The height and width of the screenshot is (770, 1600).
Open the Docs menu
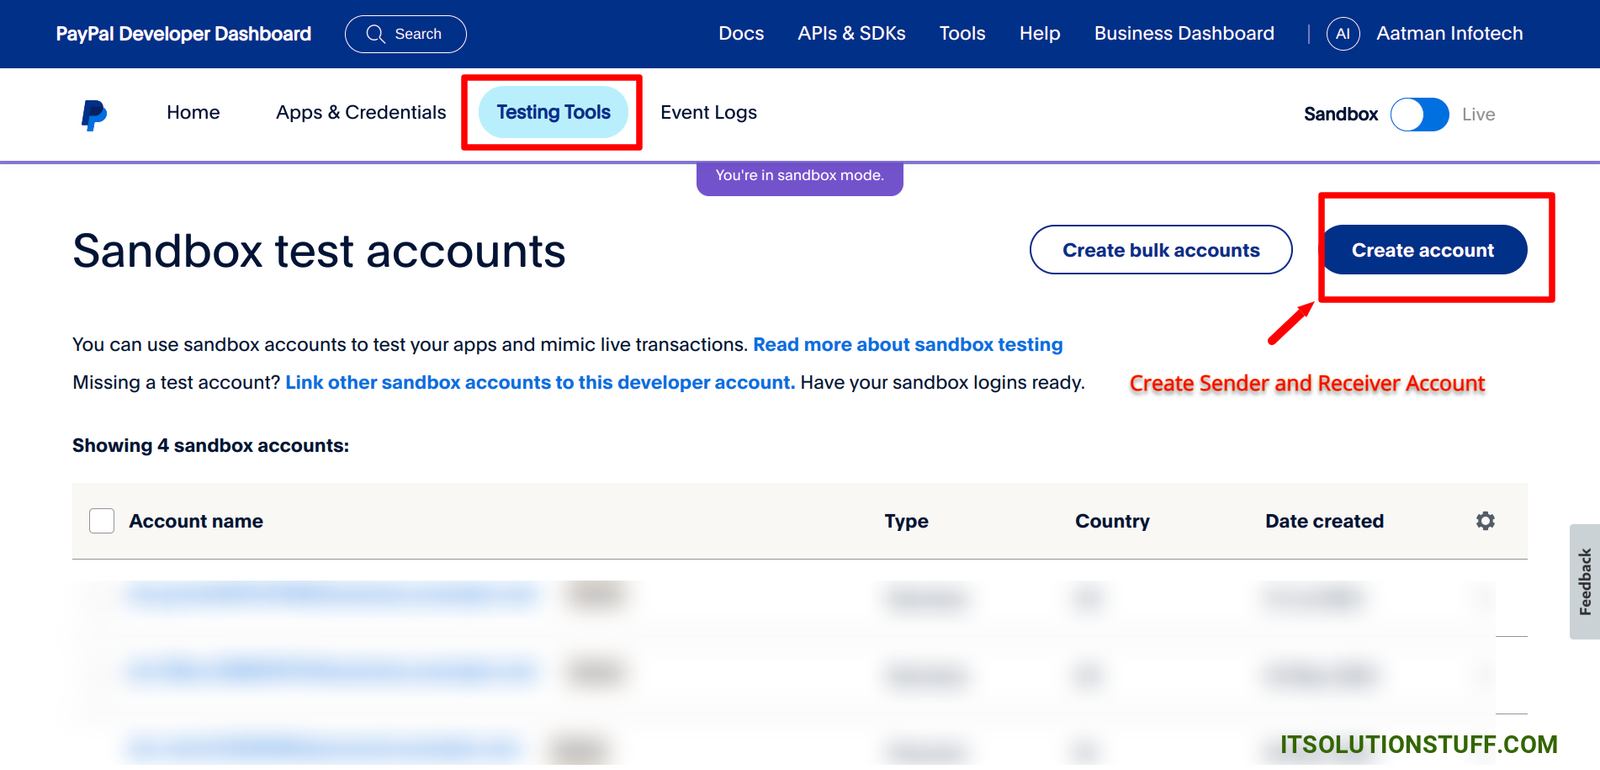click(741, 34)
